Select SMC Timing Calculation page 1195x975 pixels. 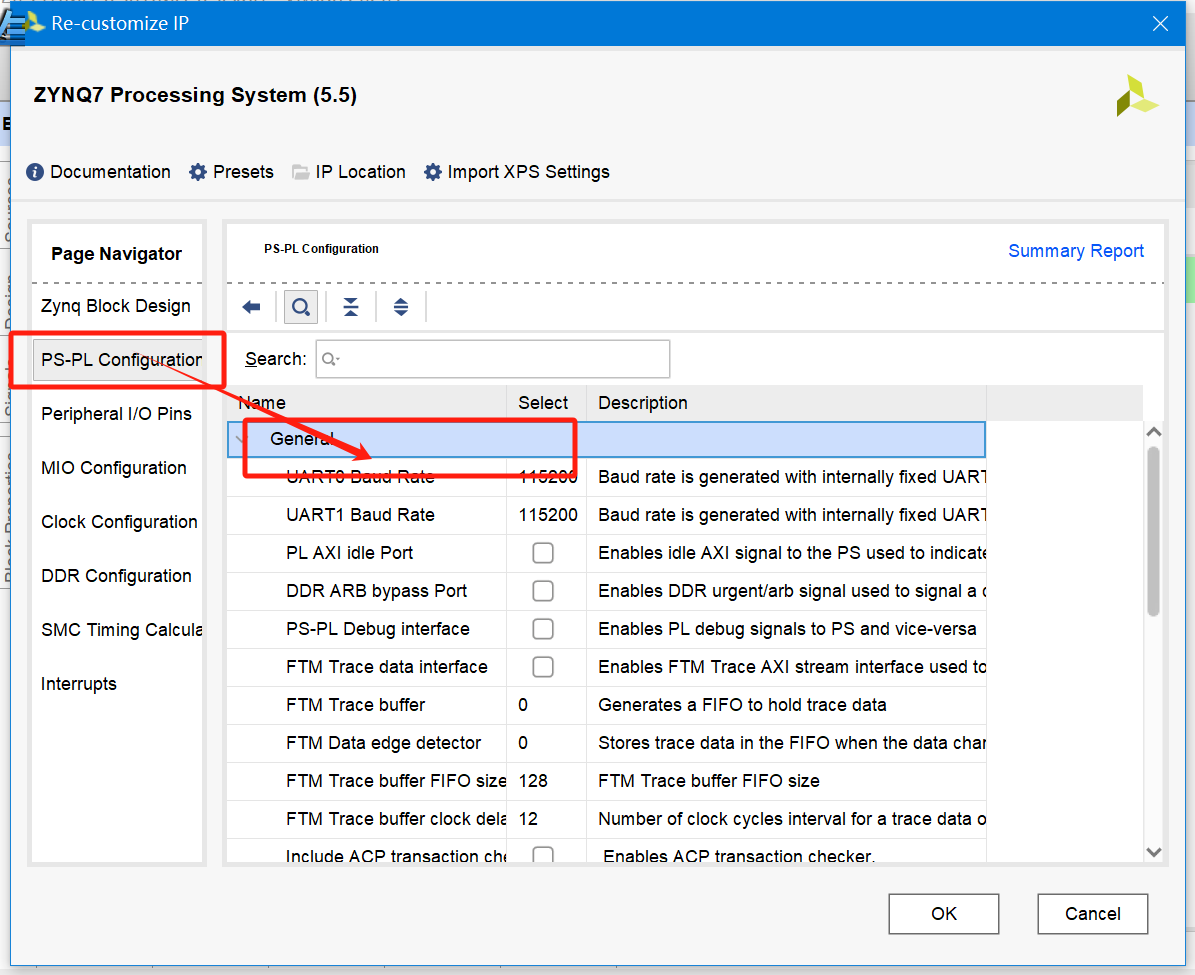click(121, 630)
